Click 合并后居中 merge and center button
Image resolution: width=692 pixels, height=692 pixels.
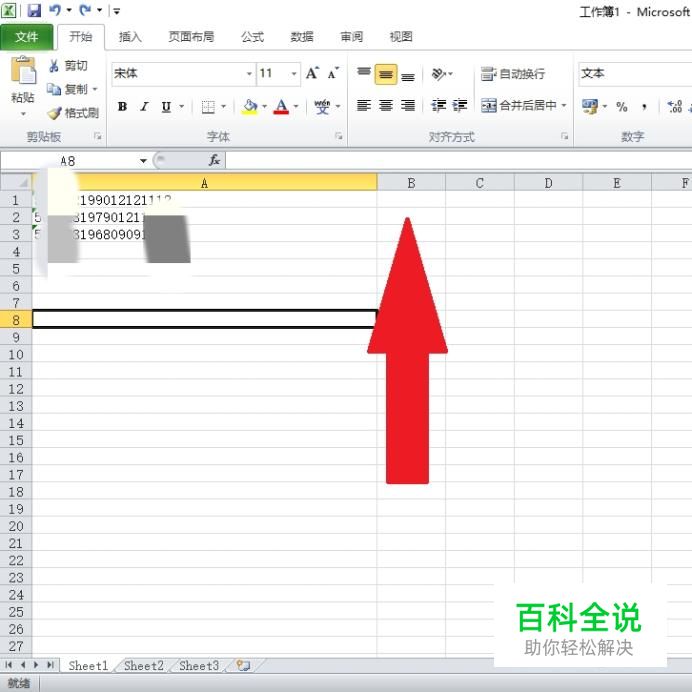[519, 105]
